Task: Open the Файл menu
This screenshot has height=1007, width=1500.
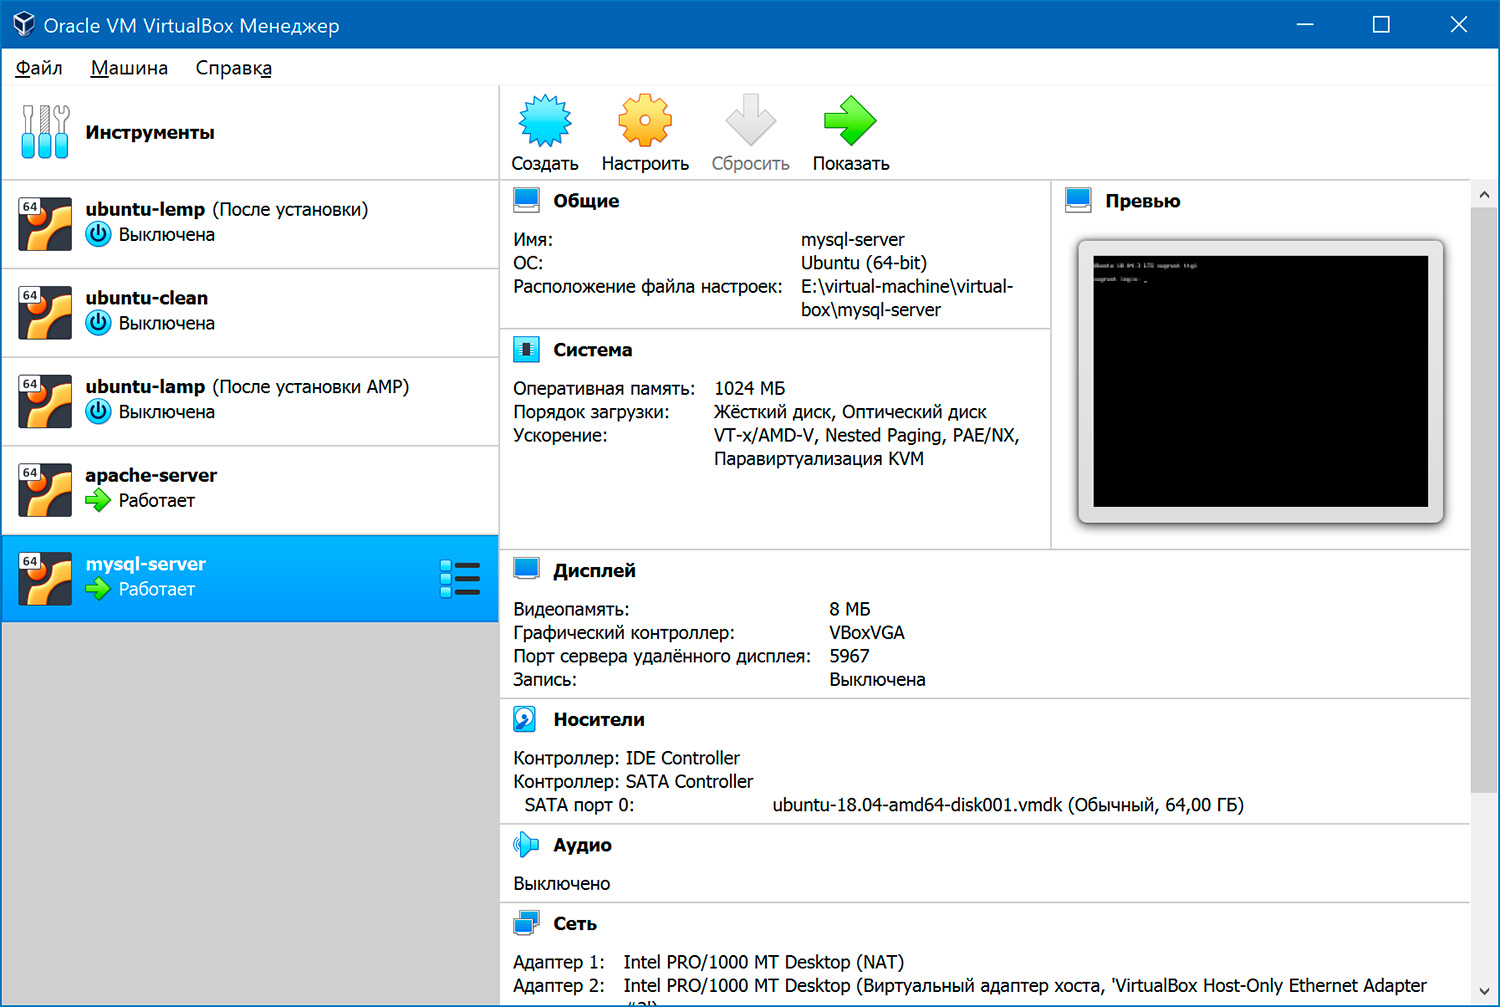Action: pyautogui.click(x=39, y=68)
